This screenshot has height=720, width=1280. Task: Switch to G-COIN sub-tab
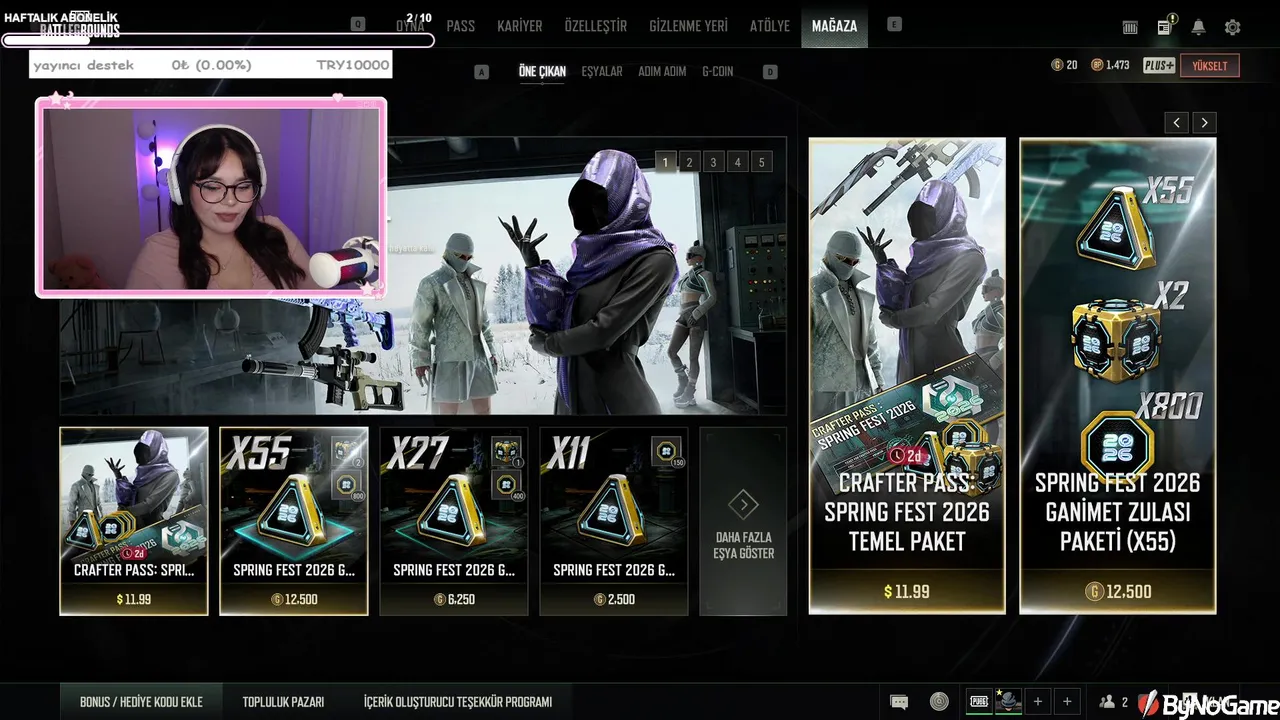pyautogui.click(x=718, y=72)
